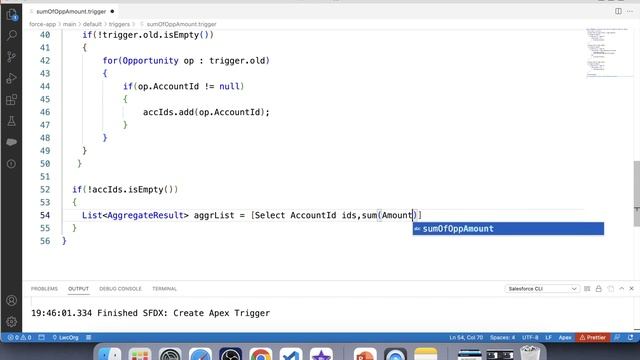Open Google Chrome from the Dock

(260, 355)
